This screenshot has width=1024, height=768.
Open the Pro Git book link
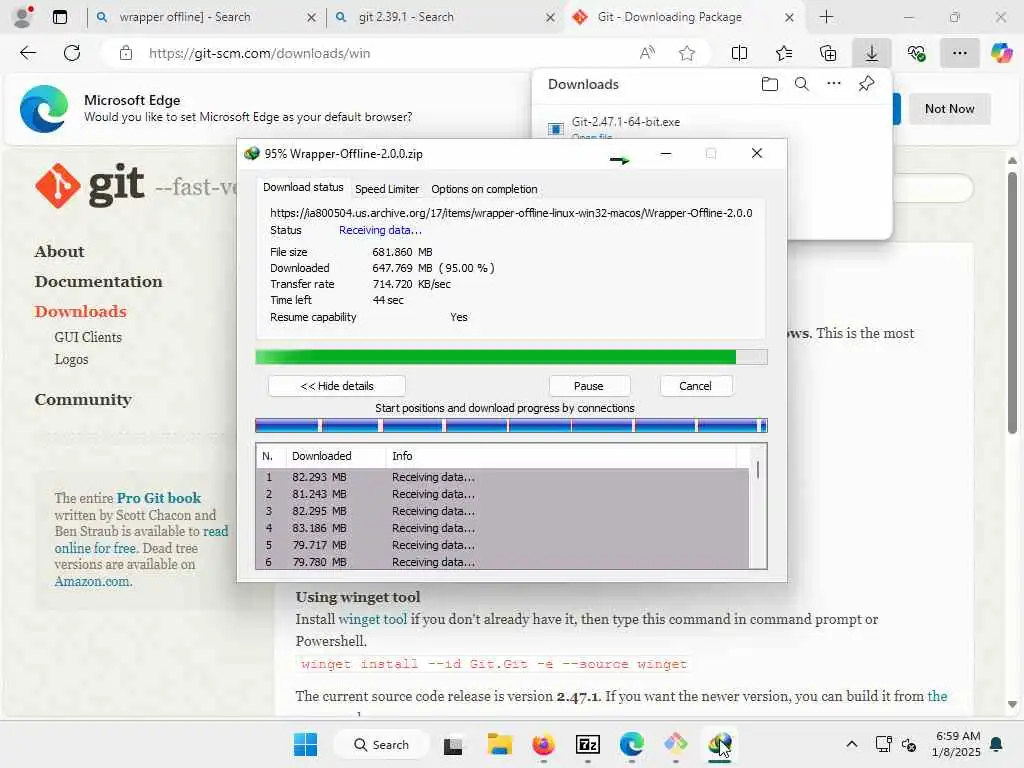point(159,498)
